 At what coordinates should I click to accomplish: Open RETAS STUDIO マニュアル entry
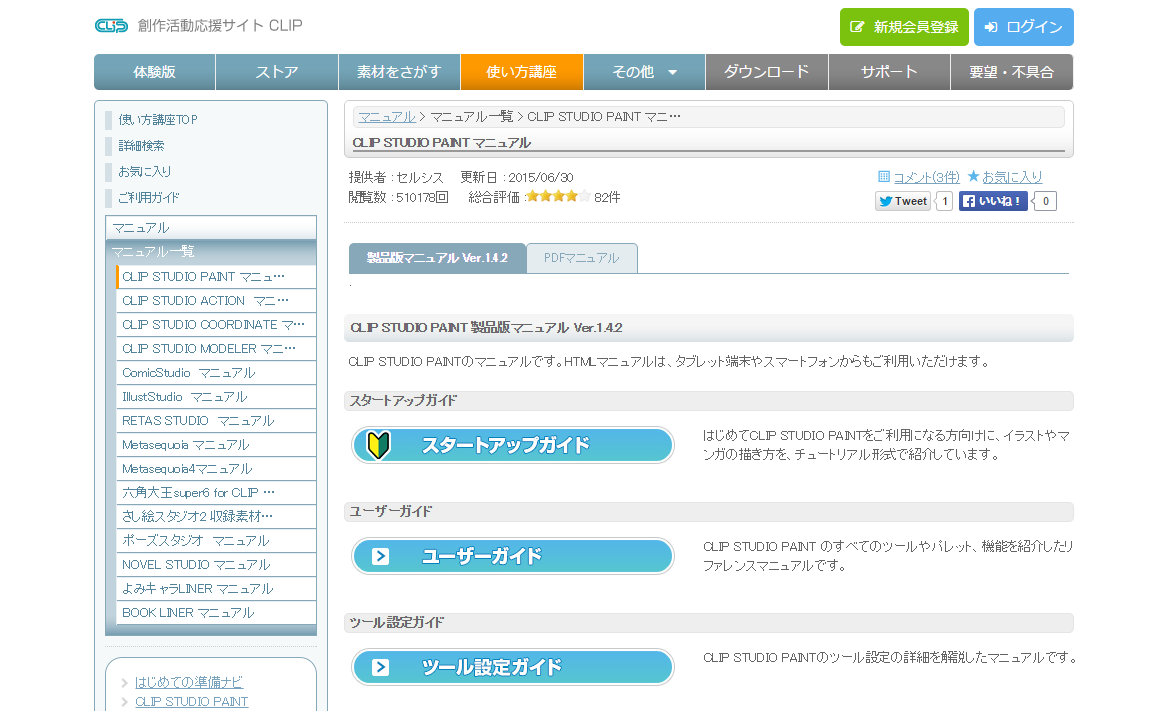pos(216,421)
